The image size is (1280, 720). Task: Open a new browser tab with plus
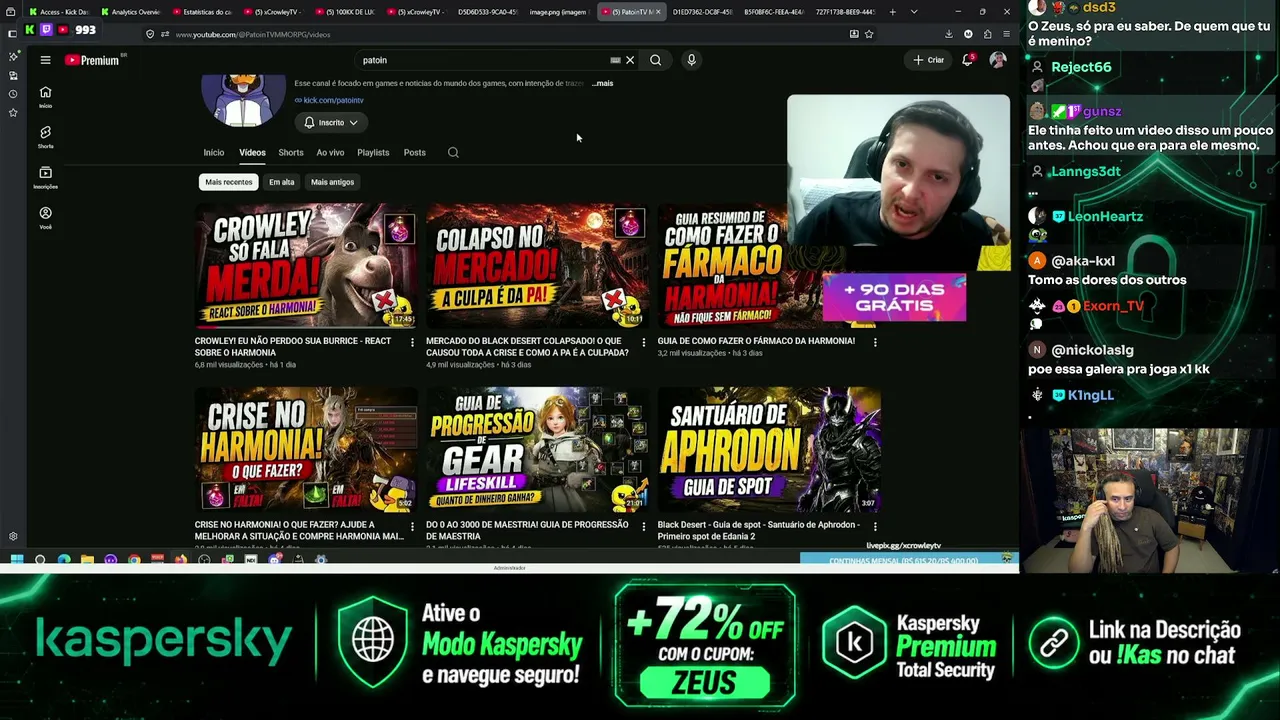click(x=891, y=12)
